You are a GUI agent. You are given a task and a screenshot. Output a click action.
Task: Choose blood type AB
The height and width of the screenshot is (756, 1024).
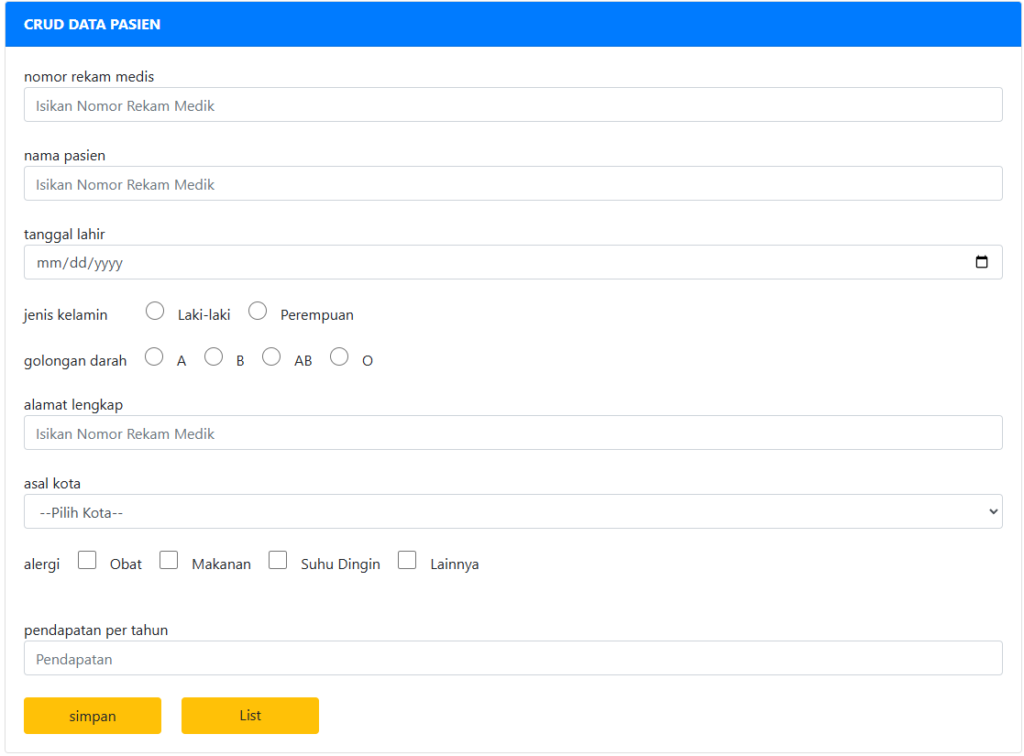pos(271,356)
